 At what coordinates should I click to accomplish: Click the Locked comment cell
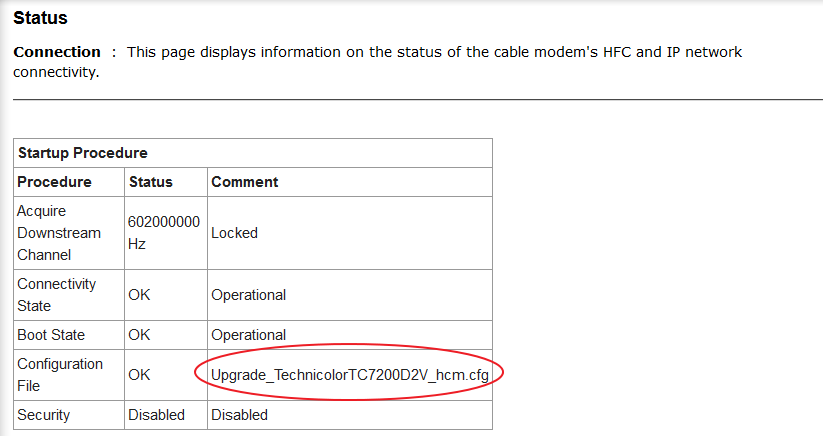(234, 233)
